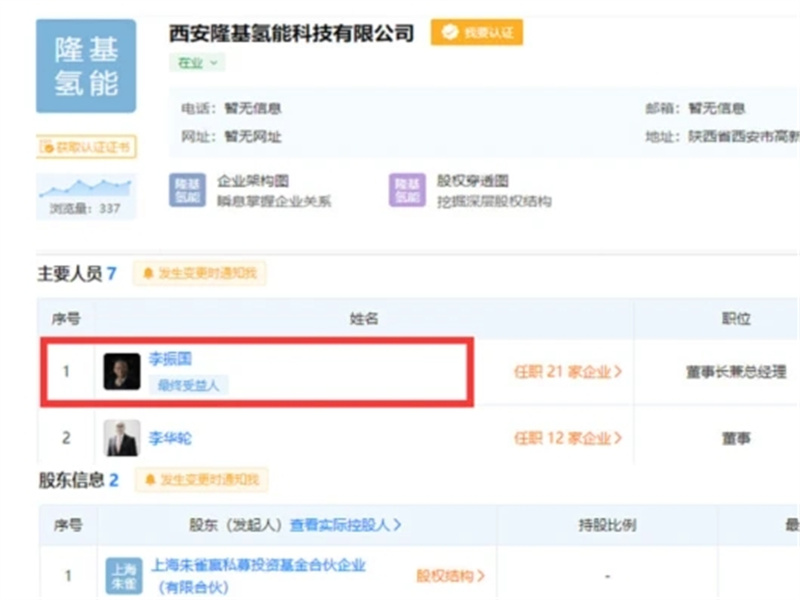The height and width of the screenshot is (600, 800).
Task: Expand 股权结构 for 上海朱雀
Action: (451, 576)
